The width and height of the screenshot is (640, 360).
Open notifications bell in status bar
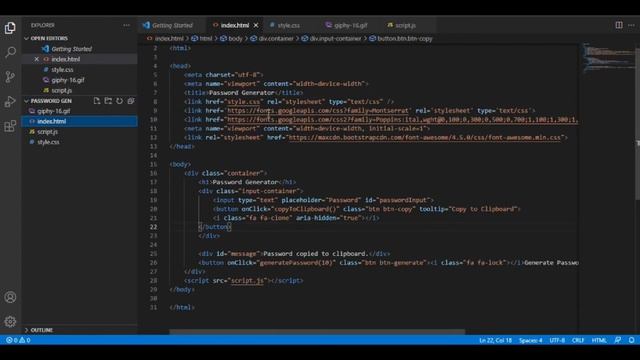coord(631,340)
